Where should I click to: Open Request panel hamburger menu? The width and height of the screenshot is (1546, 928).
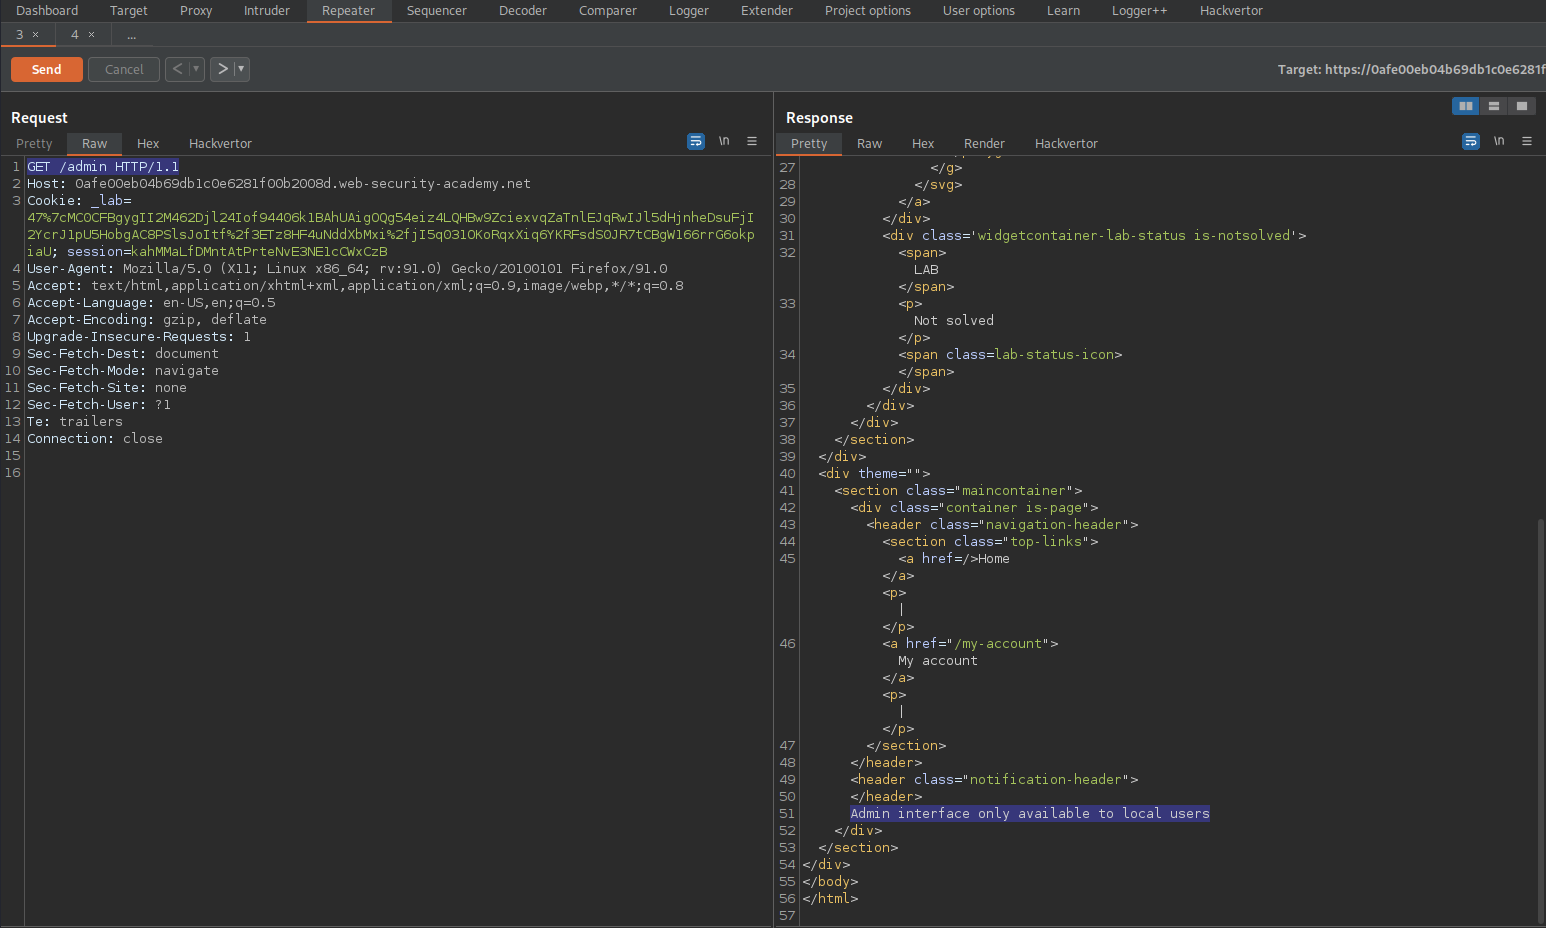pos(752,141)
